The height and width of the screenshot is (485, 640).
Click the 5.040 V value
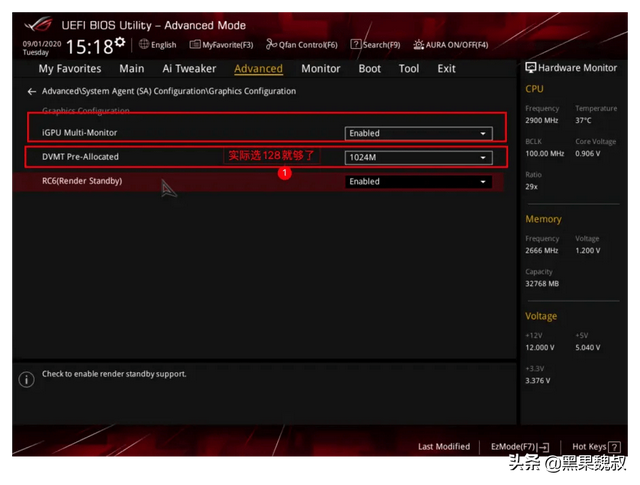click(587, 347)
